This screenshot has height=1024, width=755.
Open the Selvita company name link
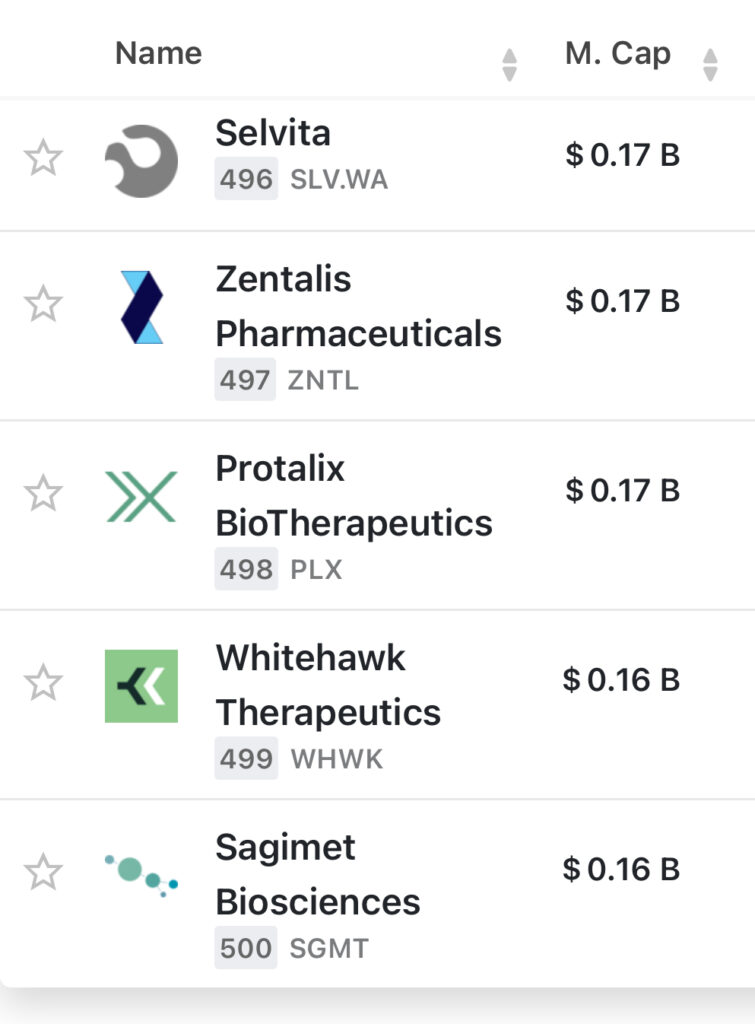click(x=272, y=133)
